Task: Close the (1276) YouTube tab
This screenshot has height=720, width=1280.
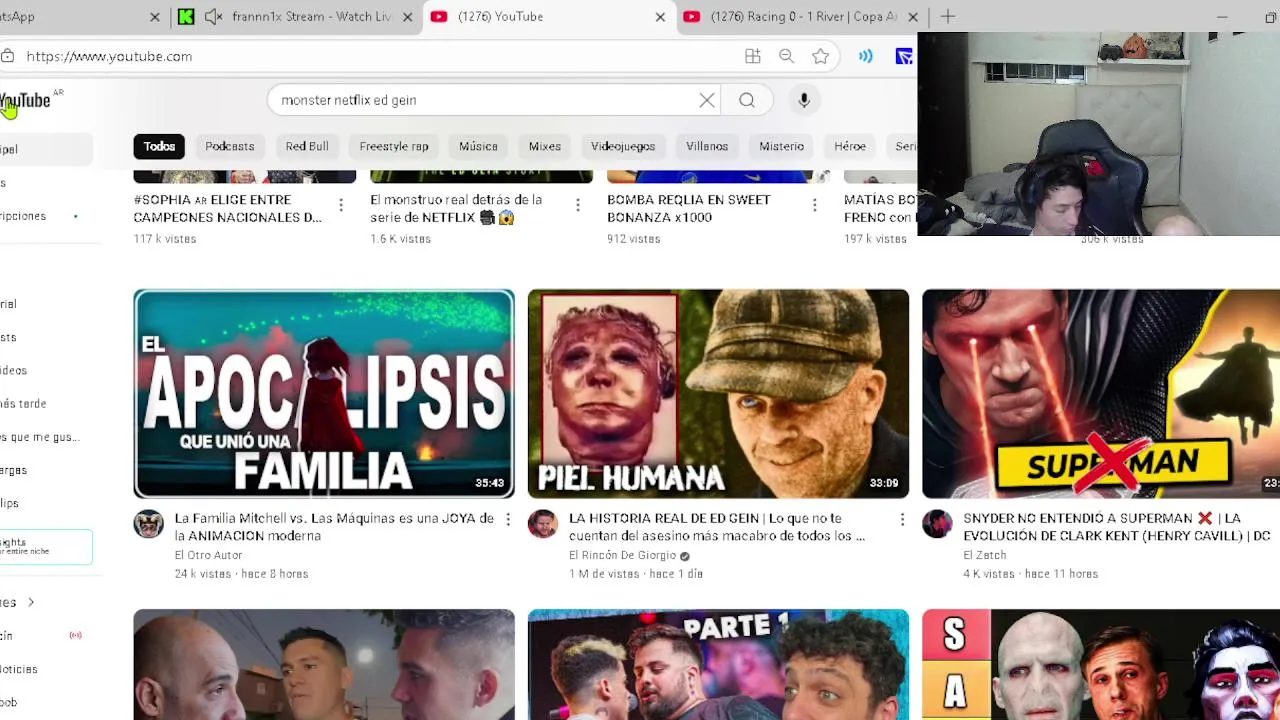Action: pyautogui.click(x=660, y=17)
